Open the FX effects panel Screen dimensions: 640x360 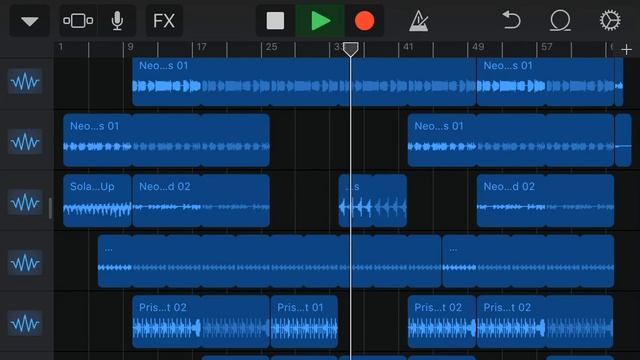[164, 21]
